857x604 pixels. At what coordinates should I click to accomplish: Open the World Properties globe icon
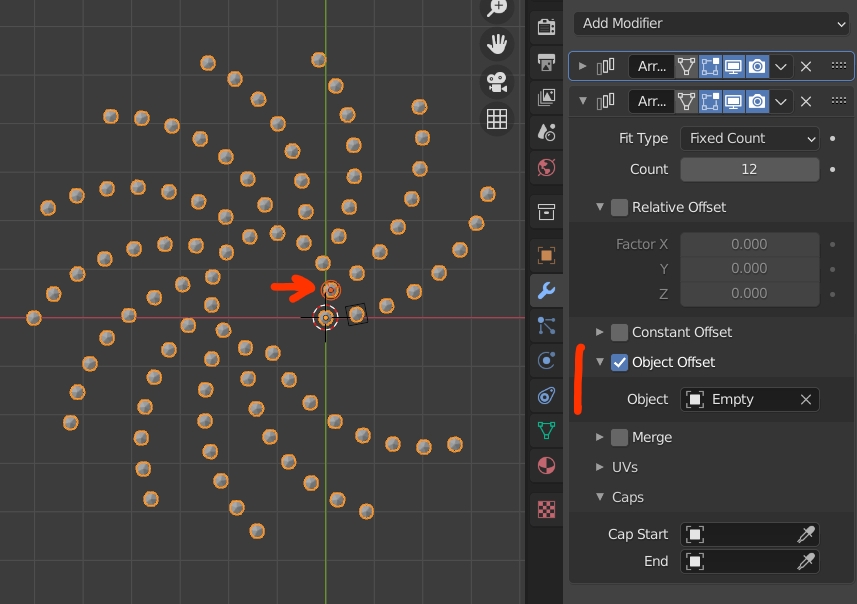(x=545, y=167)
